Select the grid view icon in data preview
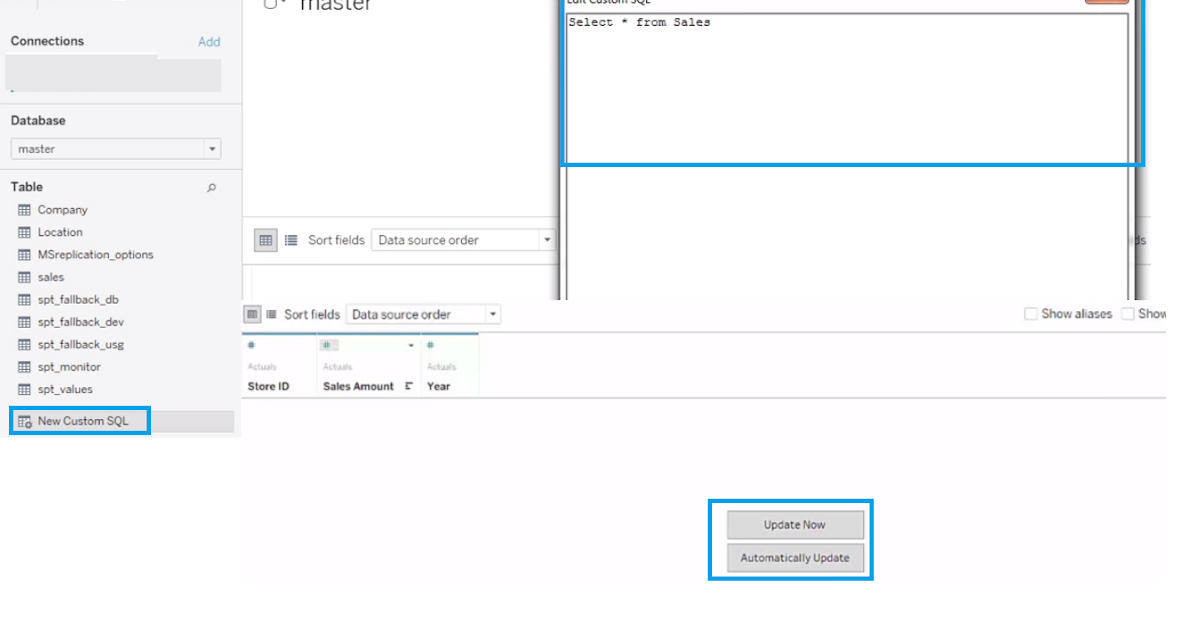Screen dimensions: 1200x630 (265, 240)
